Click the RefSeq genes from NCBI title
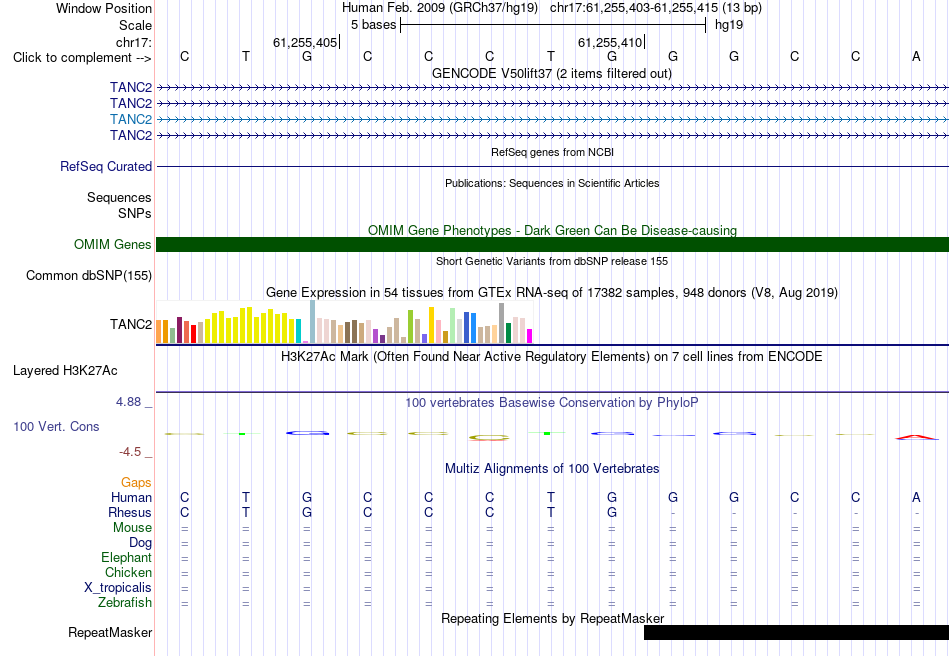Viewport: 950px width, 656px height. [x=552, y=152]
